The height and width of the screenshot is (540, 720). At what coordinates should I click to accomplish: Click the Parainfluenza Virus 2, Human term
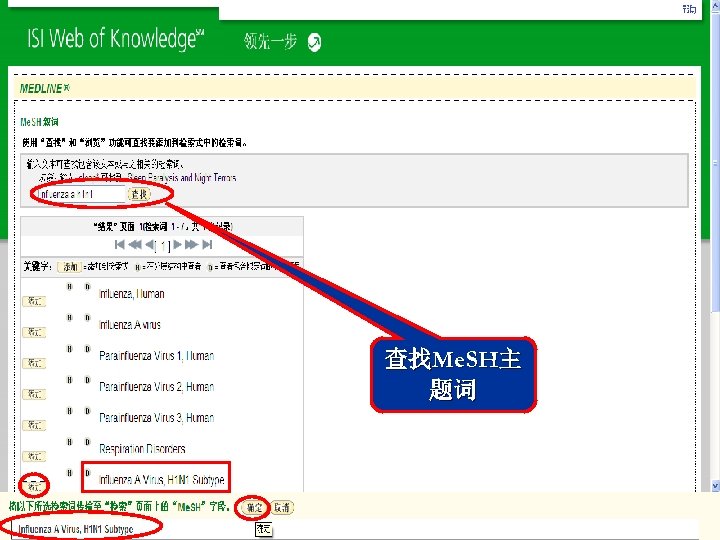[157, 387]
